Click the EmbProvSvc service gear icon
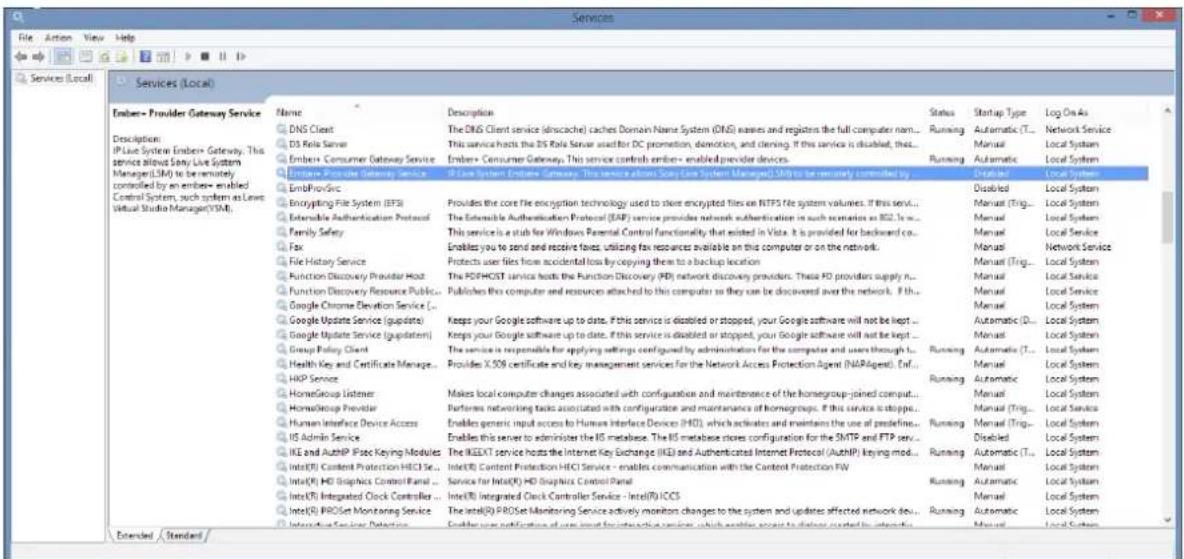1184x559 pixels. click(282, 188)
